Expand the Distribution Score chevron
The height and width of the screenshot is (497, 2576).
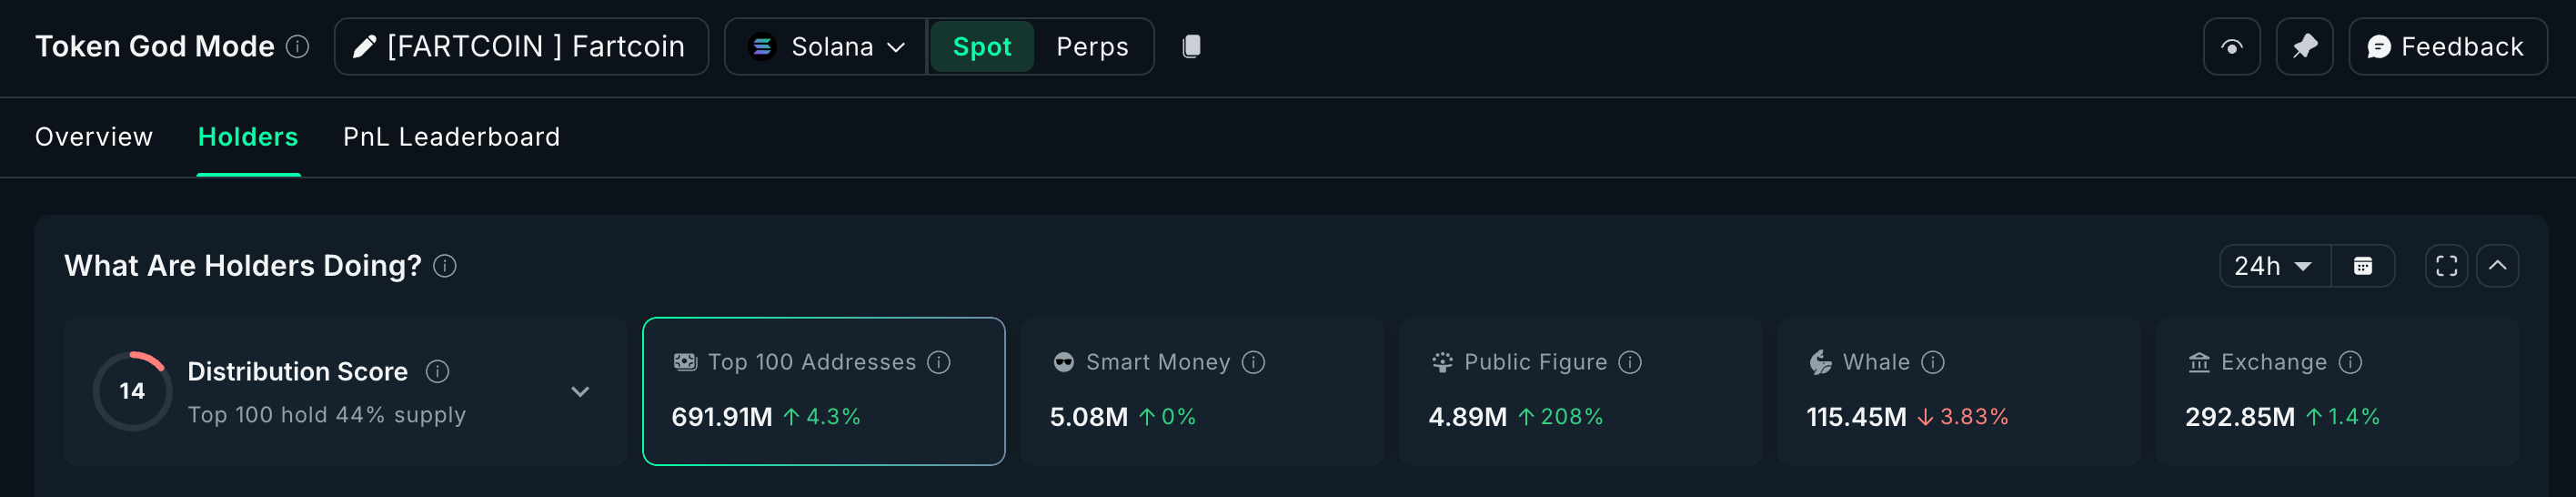point(580,391)
